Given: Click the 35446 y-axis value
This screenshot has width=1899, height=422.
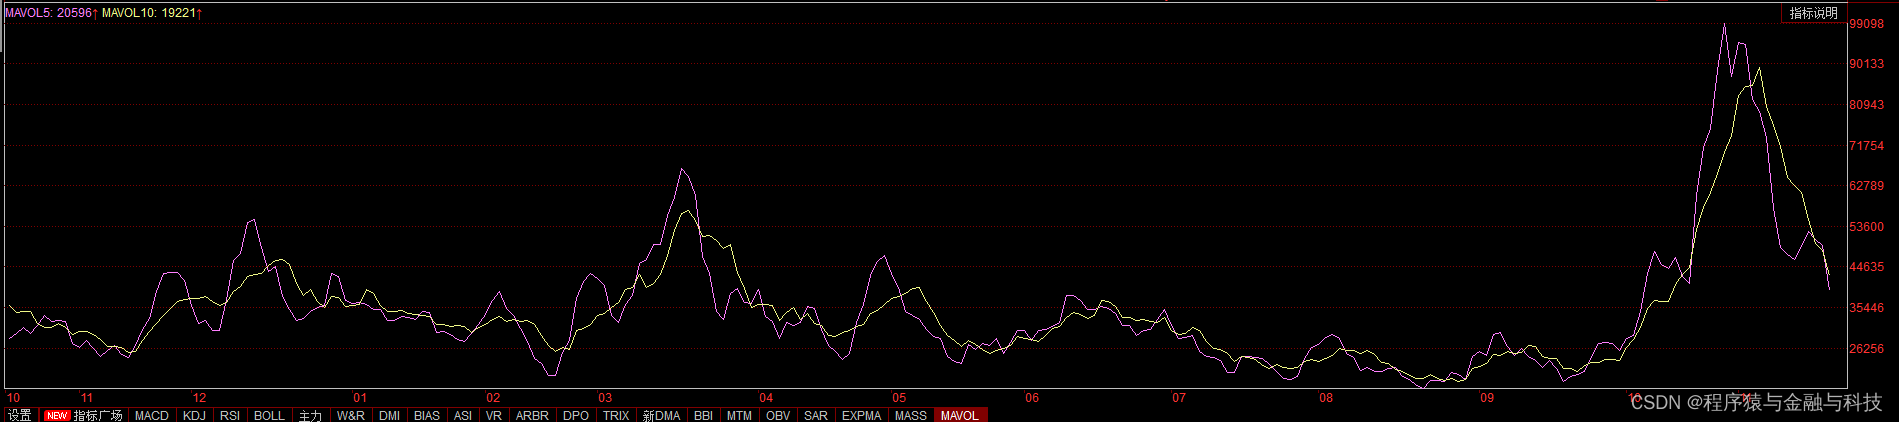Looking at the screenshot, I should coord(1866,308).
